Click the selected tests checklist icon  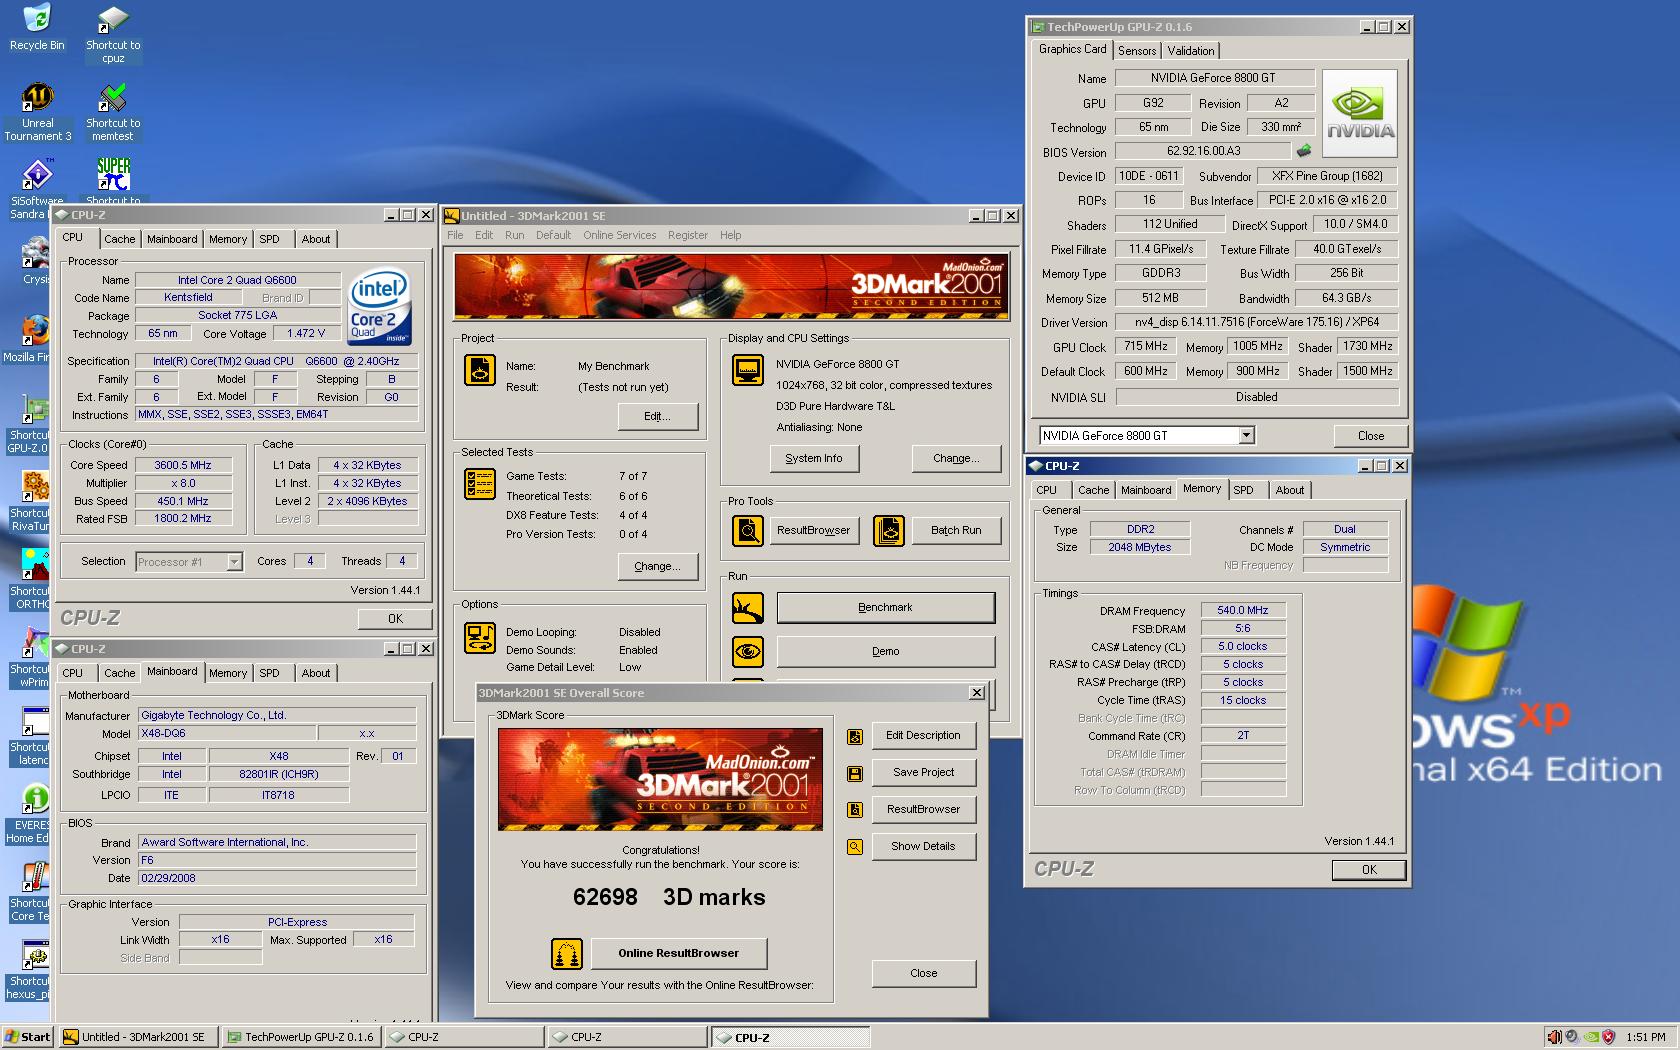(480, 483)
